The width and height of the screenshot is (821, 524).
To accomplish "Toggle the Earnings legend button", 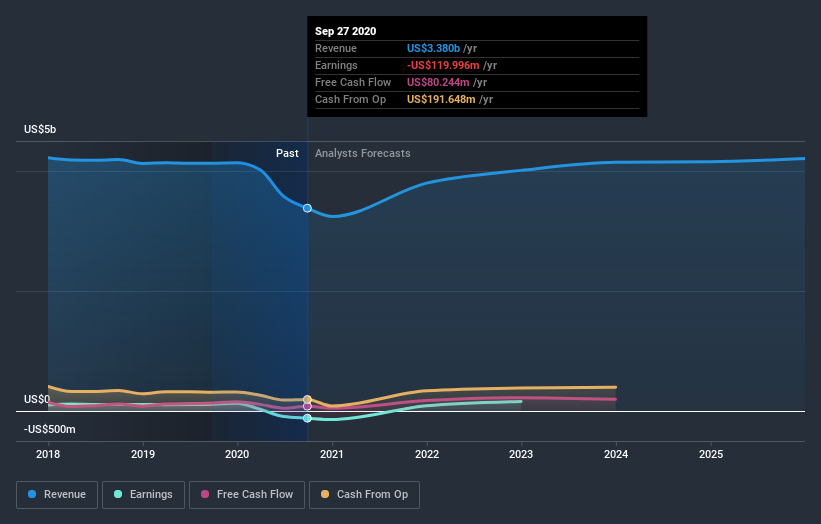I will (x=143, y=495).
